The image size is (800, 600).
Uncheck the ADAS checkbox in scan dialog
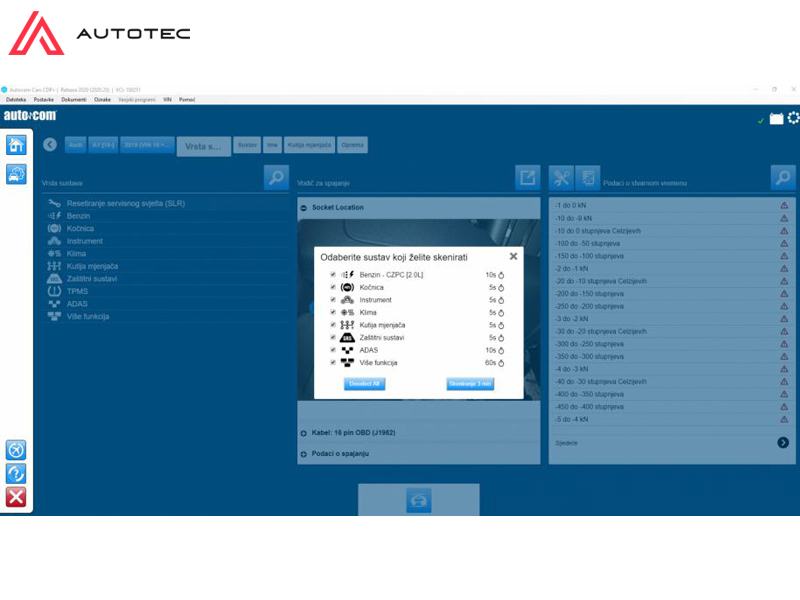tap(333, 350)
